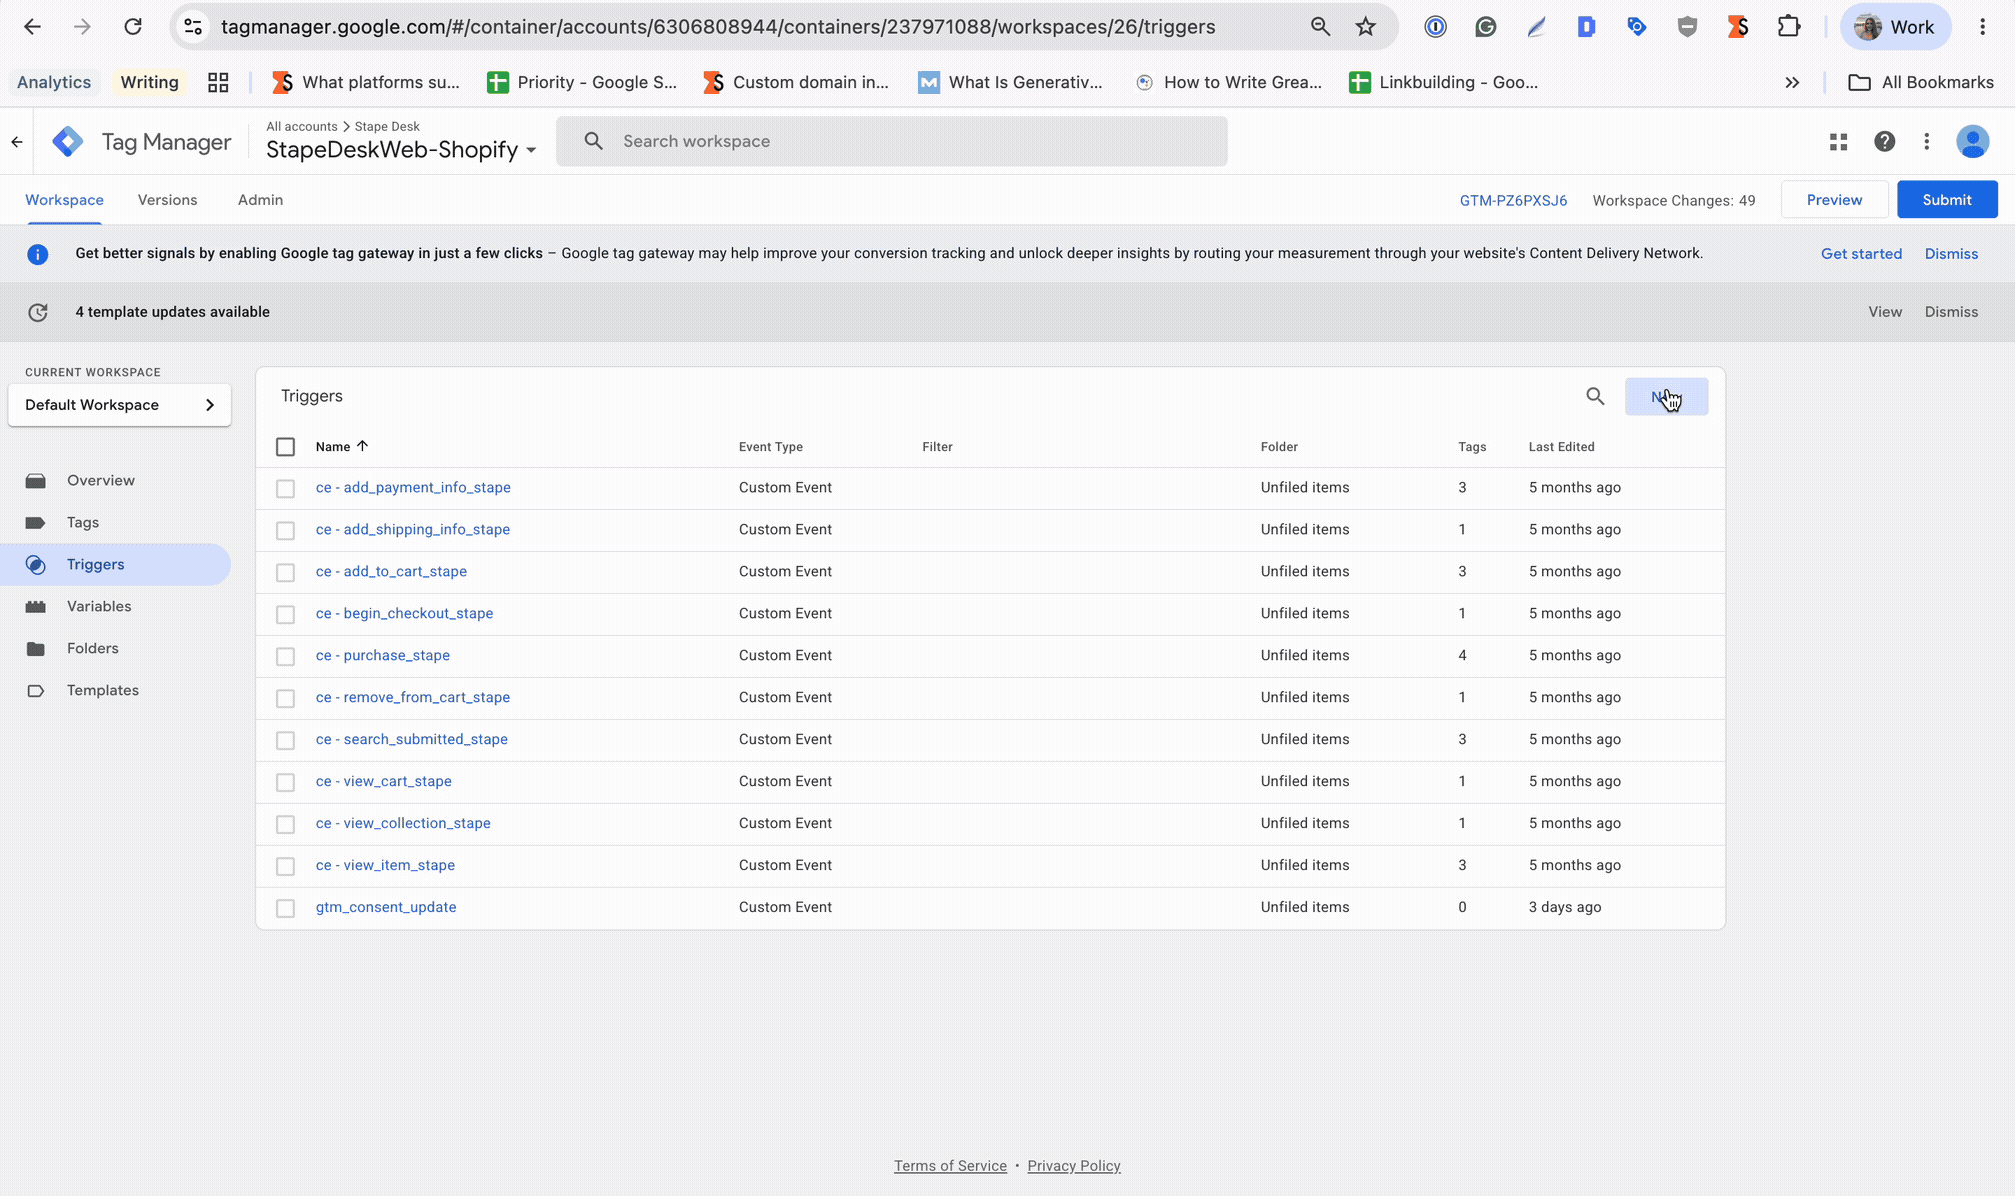The image size is (2015, 1196).
Task: Open the ce - view_cart_stape trigger
Action: (383, 782)
